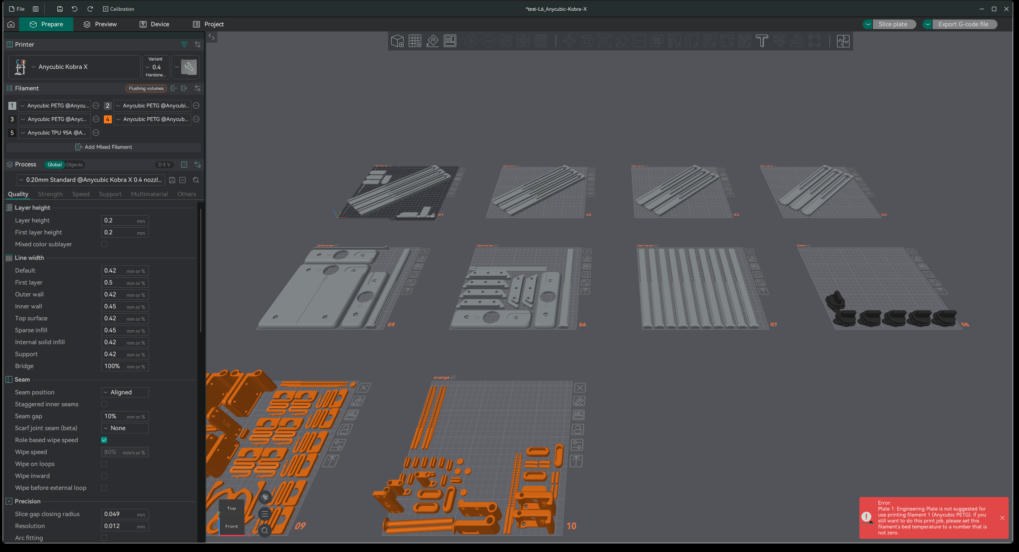1019x552 pixels.
Task: Click the search settings magnifier icon
Action: (x=196, y=180)
